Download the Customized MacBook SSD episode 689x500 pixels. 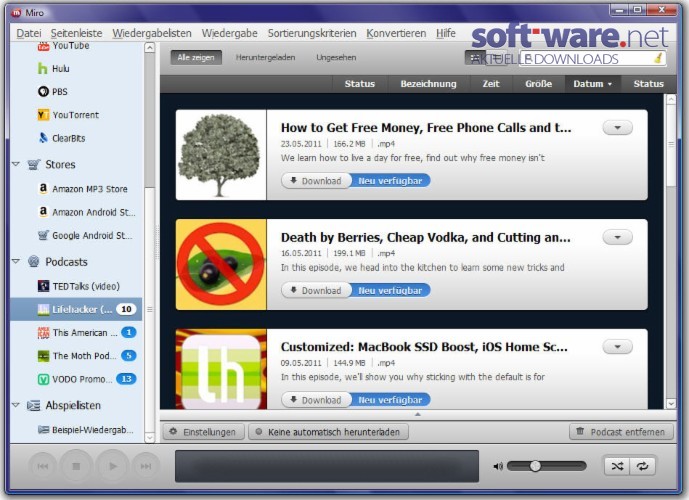316,400
